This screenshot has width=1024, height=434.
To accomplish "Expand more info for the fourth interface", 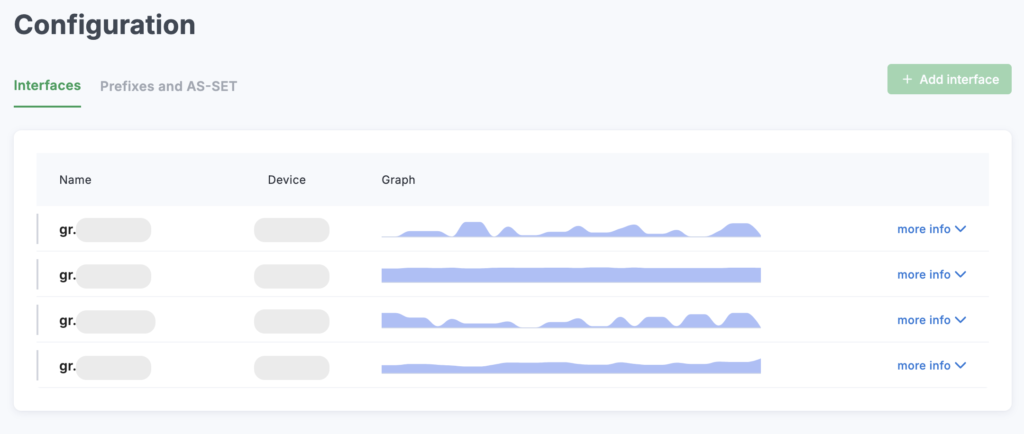I will (x=931, y=366).
